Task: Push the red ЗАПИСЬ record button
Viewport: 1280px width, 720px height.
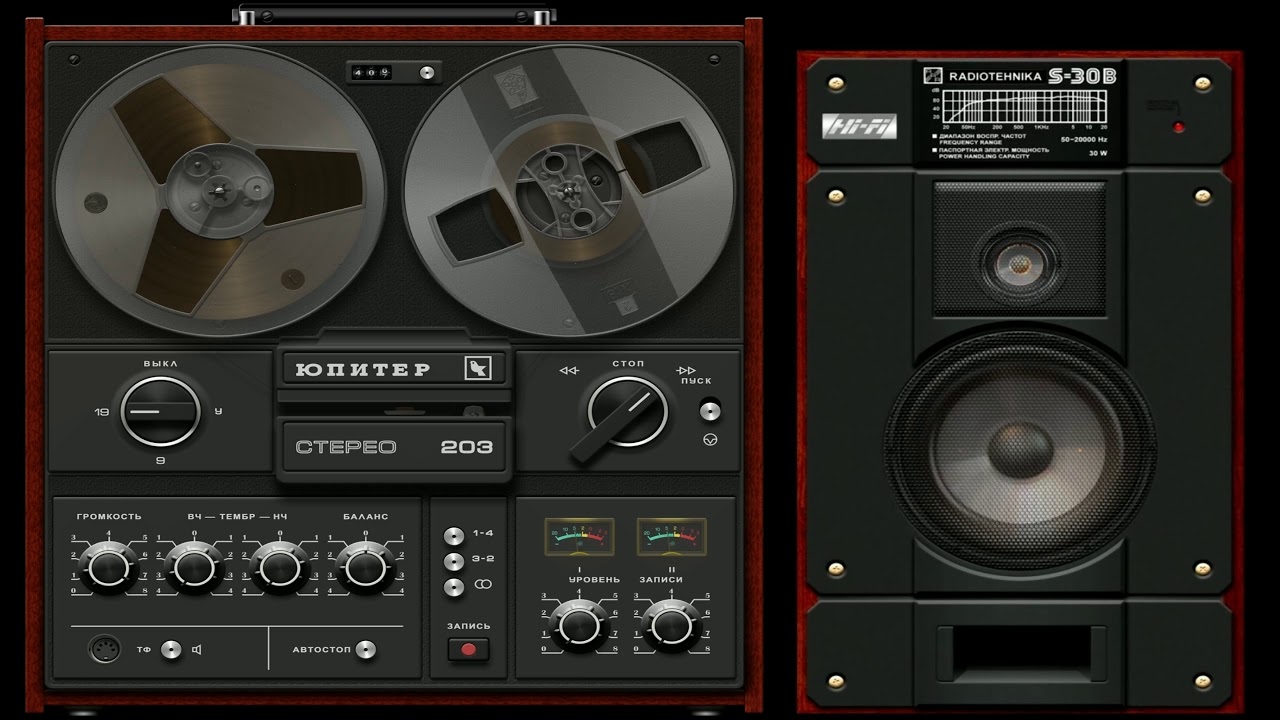Action: tap(468, 650)
